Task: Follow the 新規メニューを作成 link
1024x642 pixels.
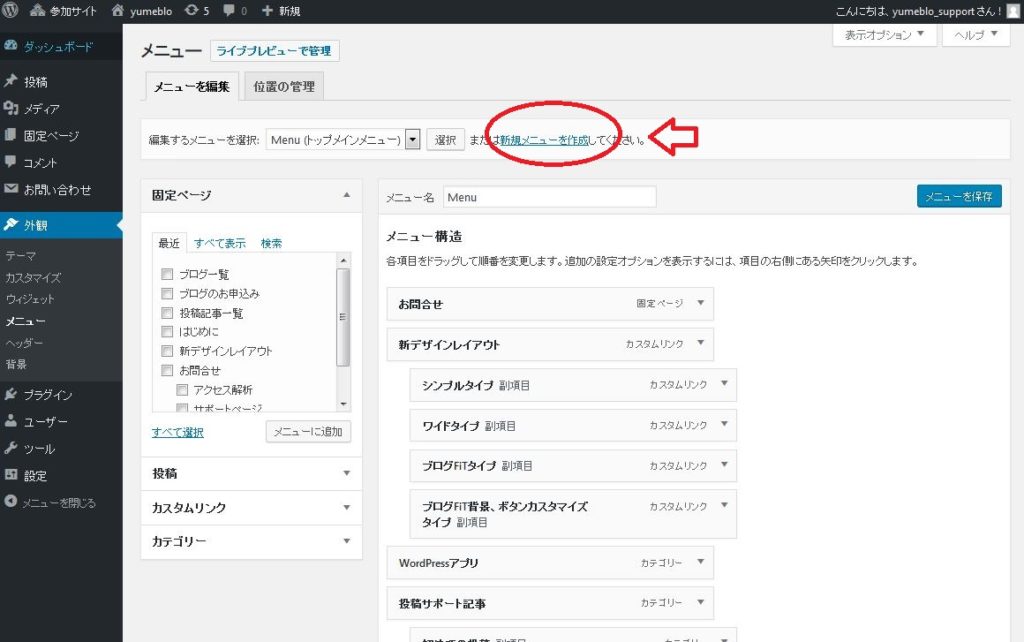Action: coord(544,140)
